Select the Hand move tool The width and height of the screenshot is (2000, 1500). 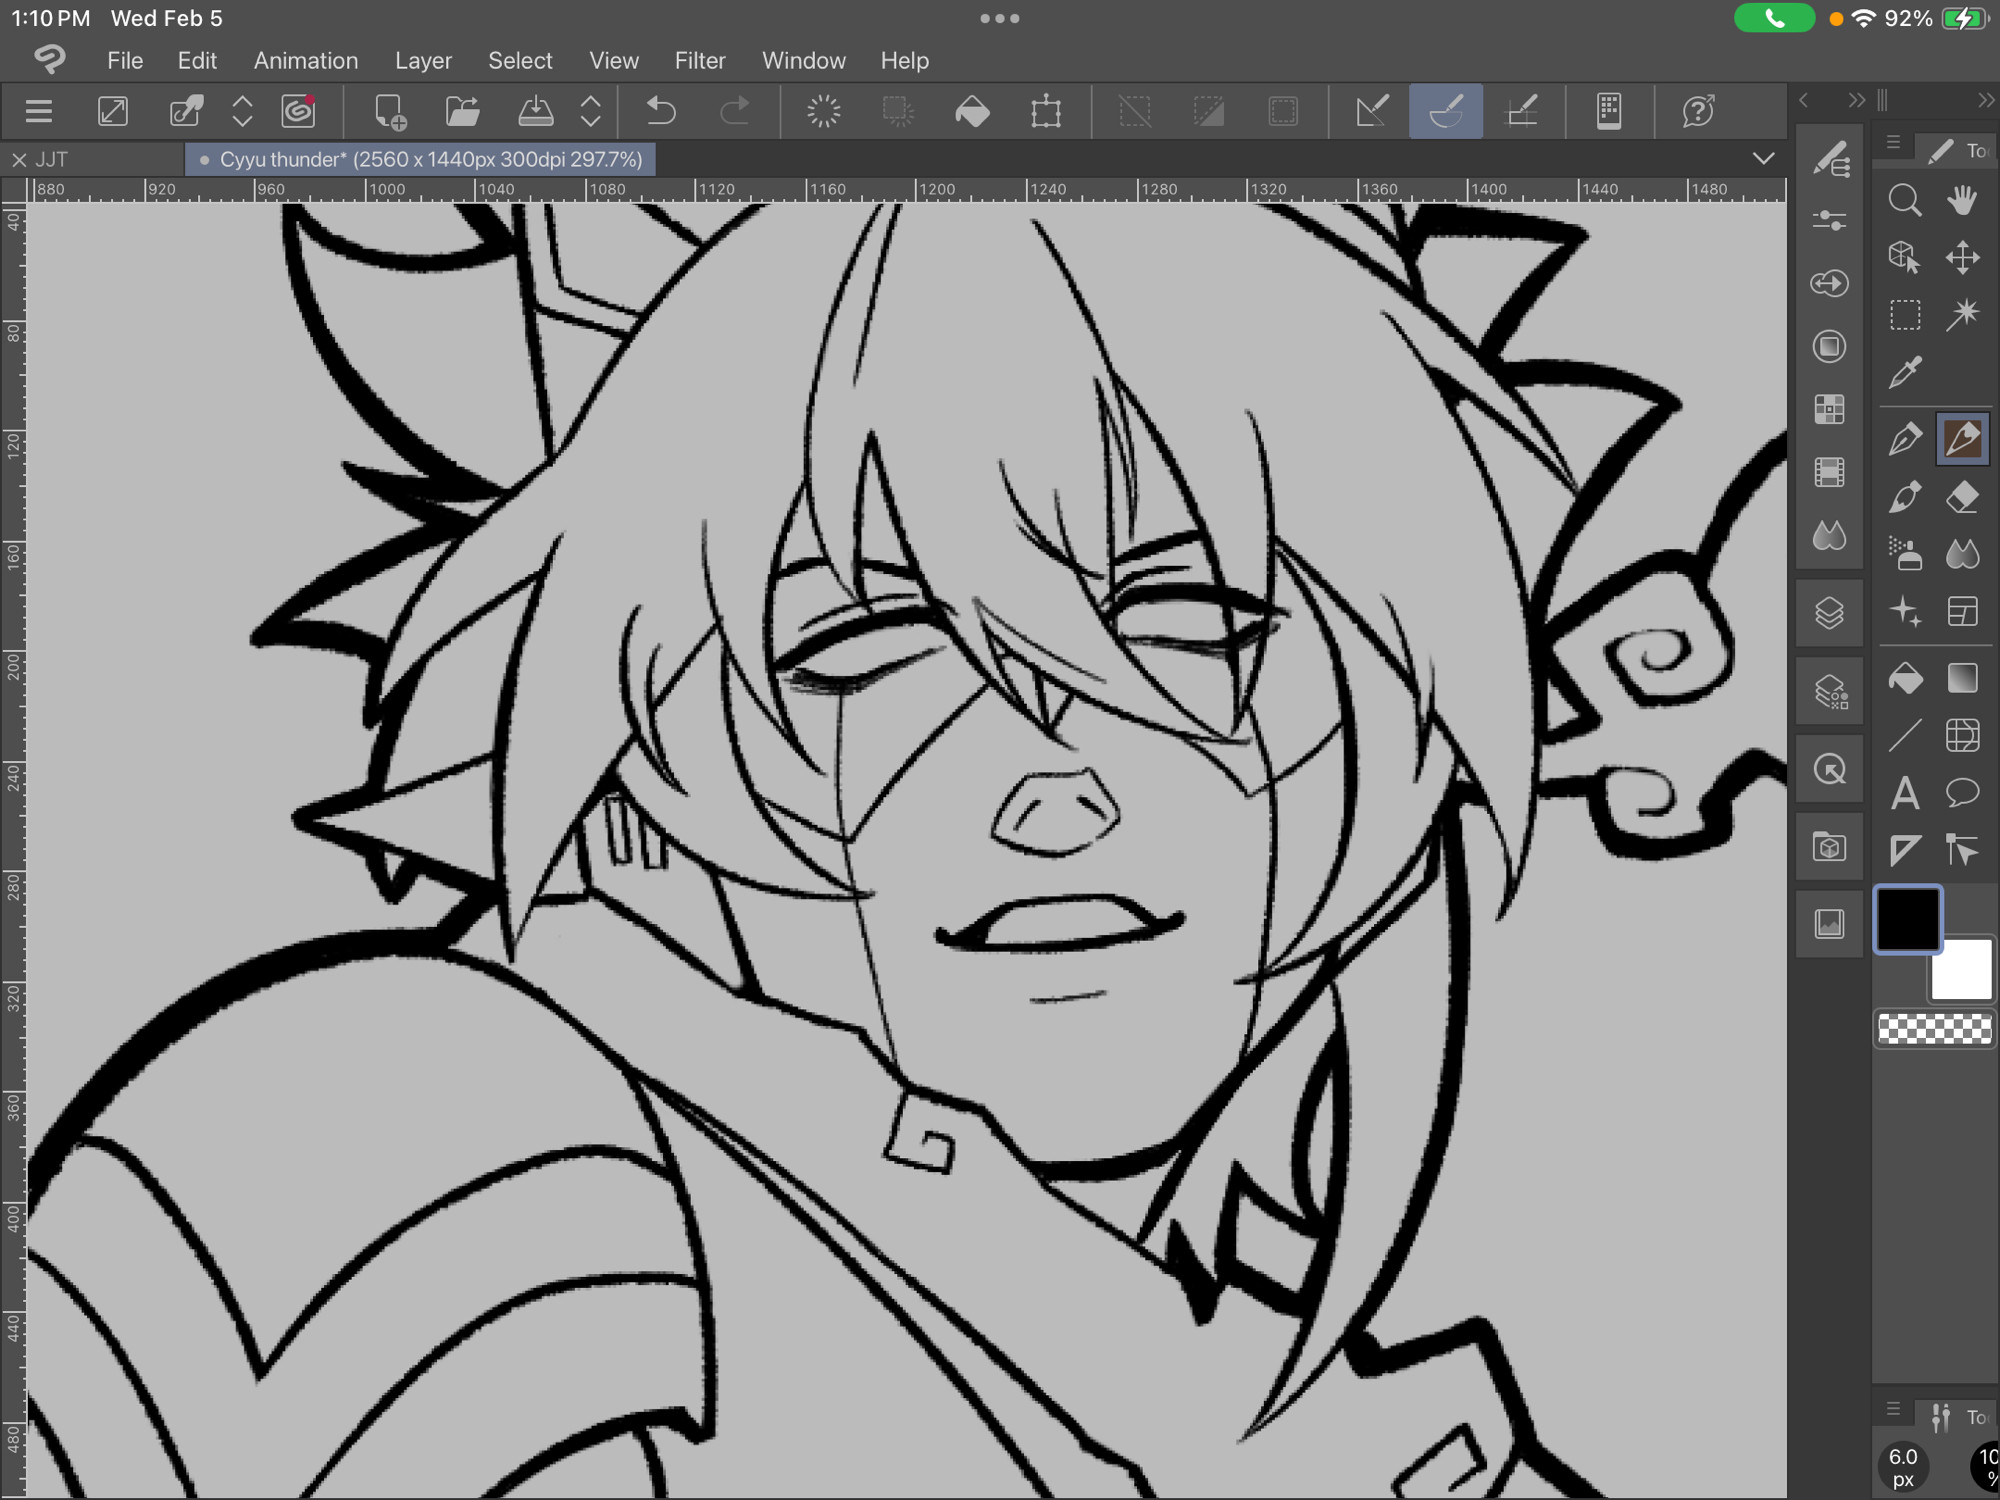(1962, 200)
